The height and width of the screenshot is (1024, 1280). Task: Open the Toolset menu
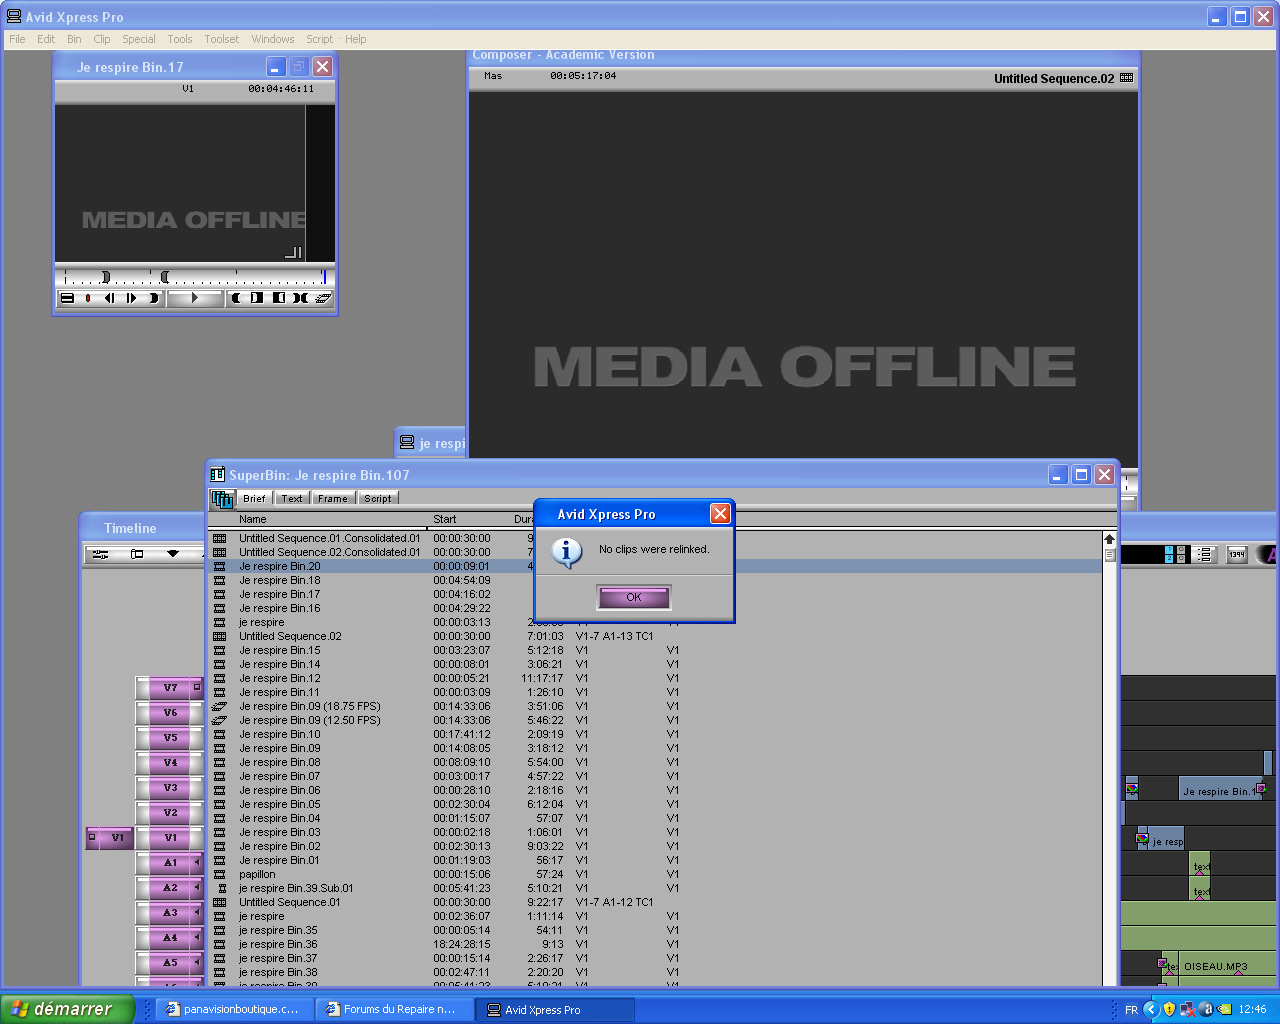click(x=222, y=39)
